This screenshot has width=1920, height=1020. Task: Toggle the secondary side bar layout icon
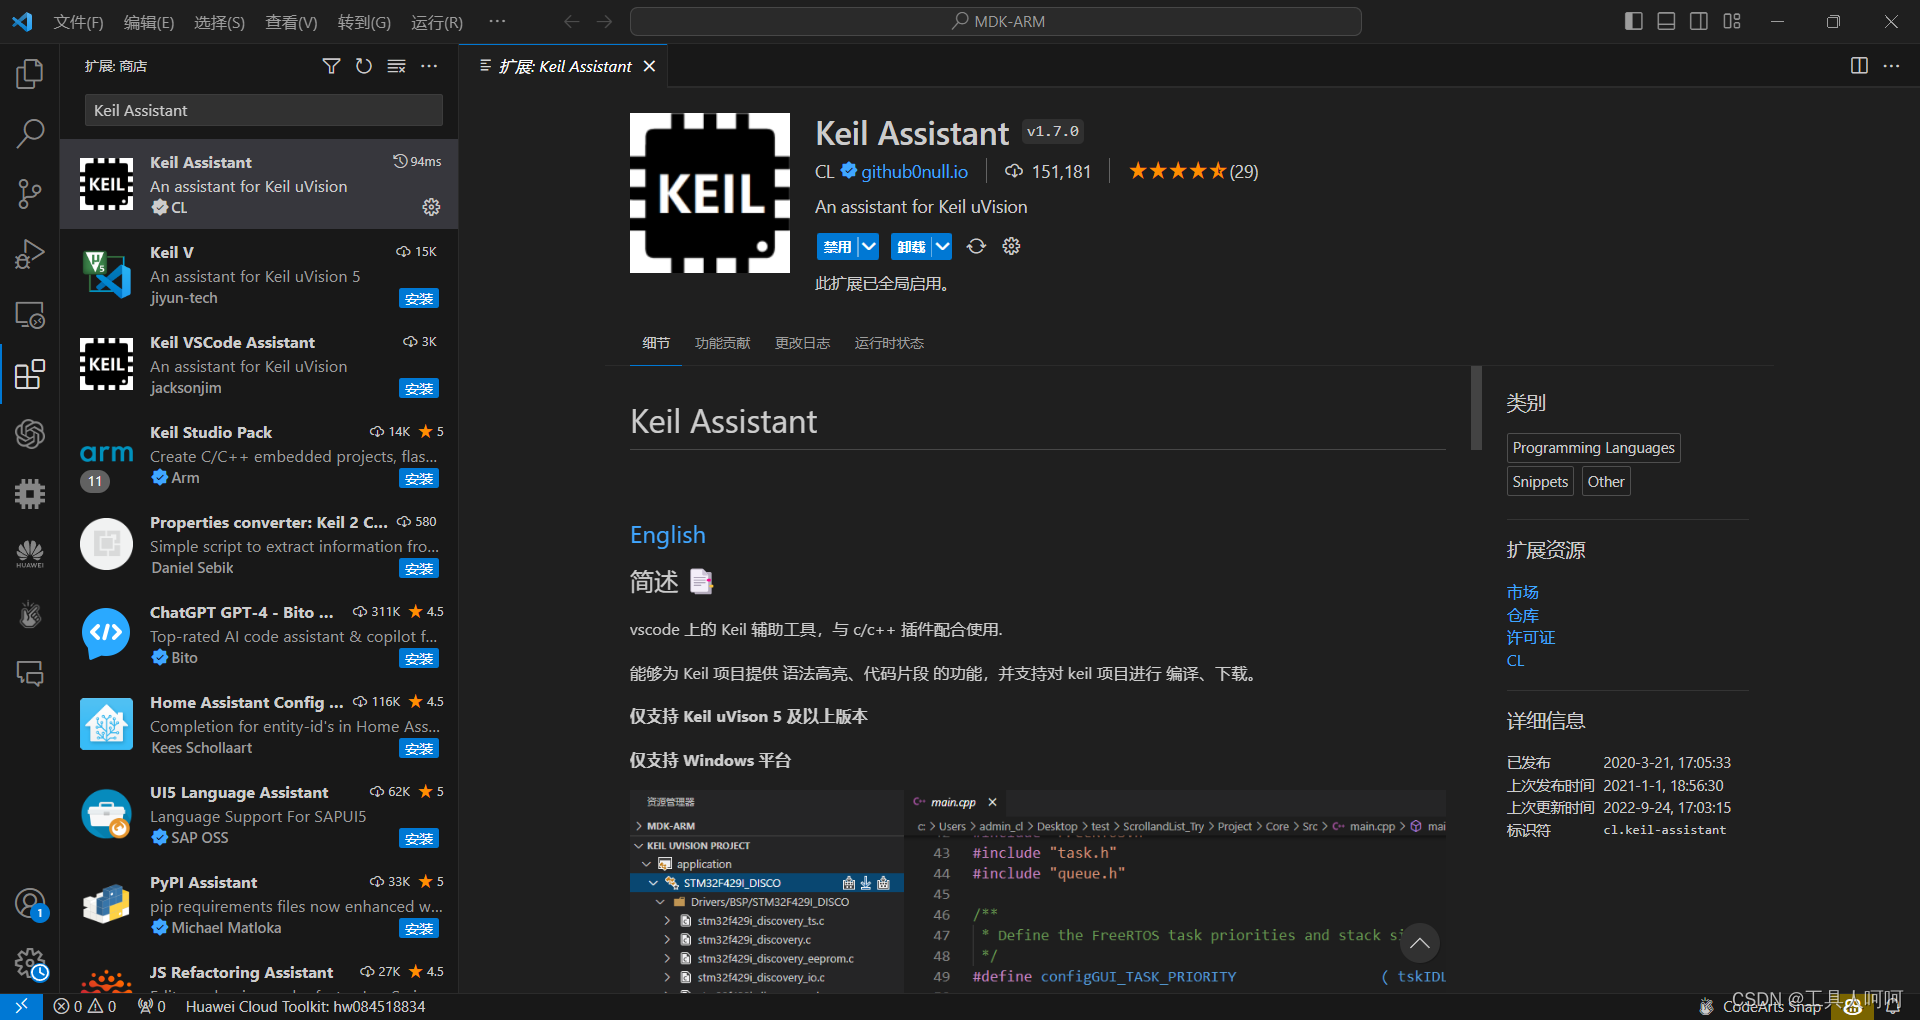click(x=1699, y=21)
